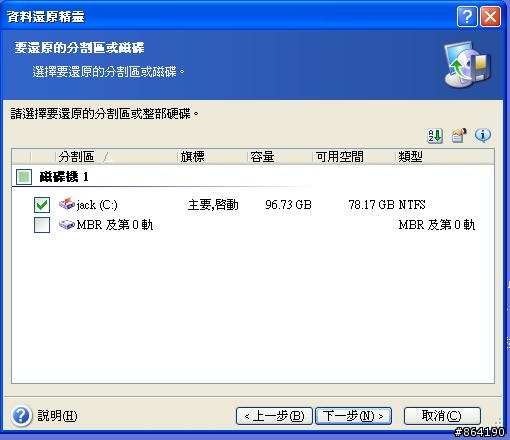
Task: Click the round help icon beside 說明(H)
Action: 21,416
